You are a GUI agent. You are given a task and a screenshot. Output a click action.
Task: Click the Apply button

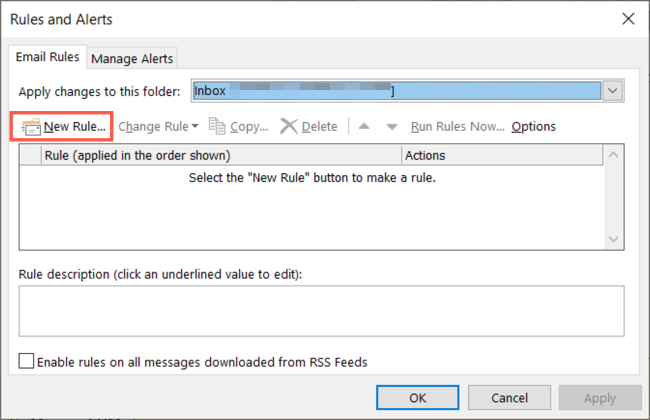[599, 398]
